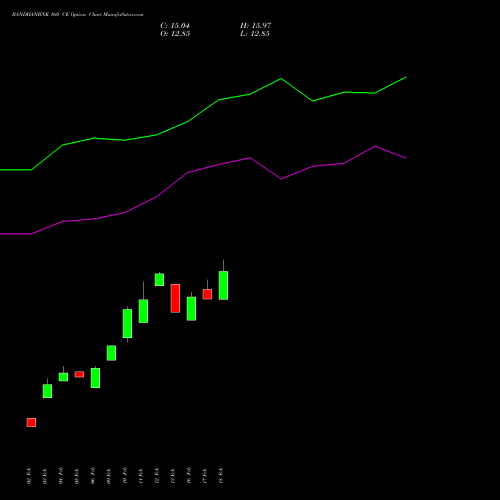Image resolution: width=500 pixels, height=500 pixels.
Task: Click the green candle above 09 Feb
Action: [x=111, y=353]
